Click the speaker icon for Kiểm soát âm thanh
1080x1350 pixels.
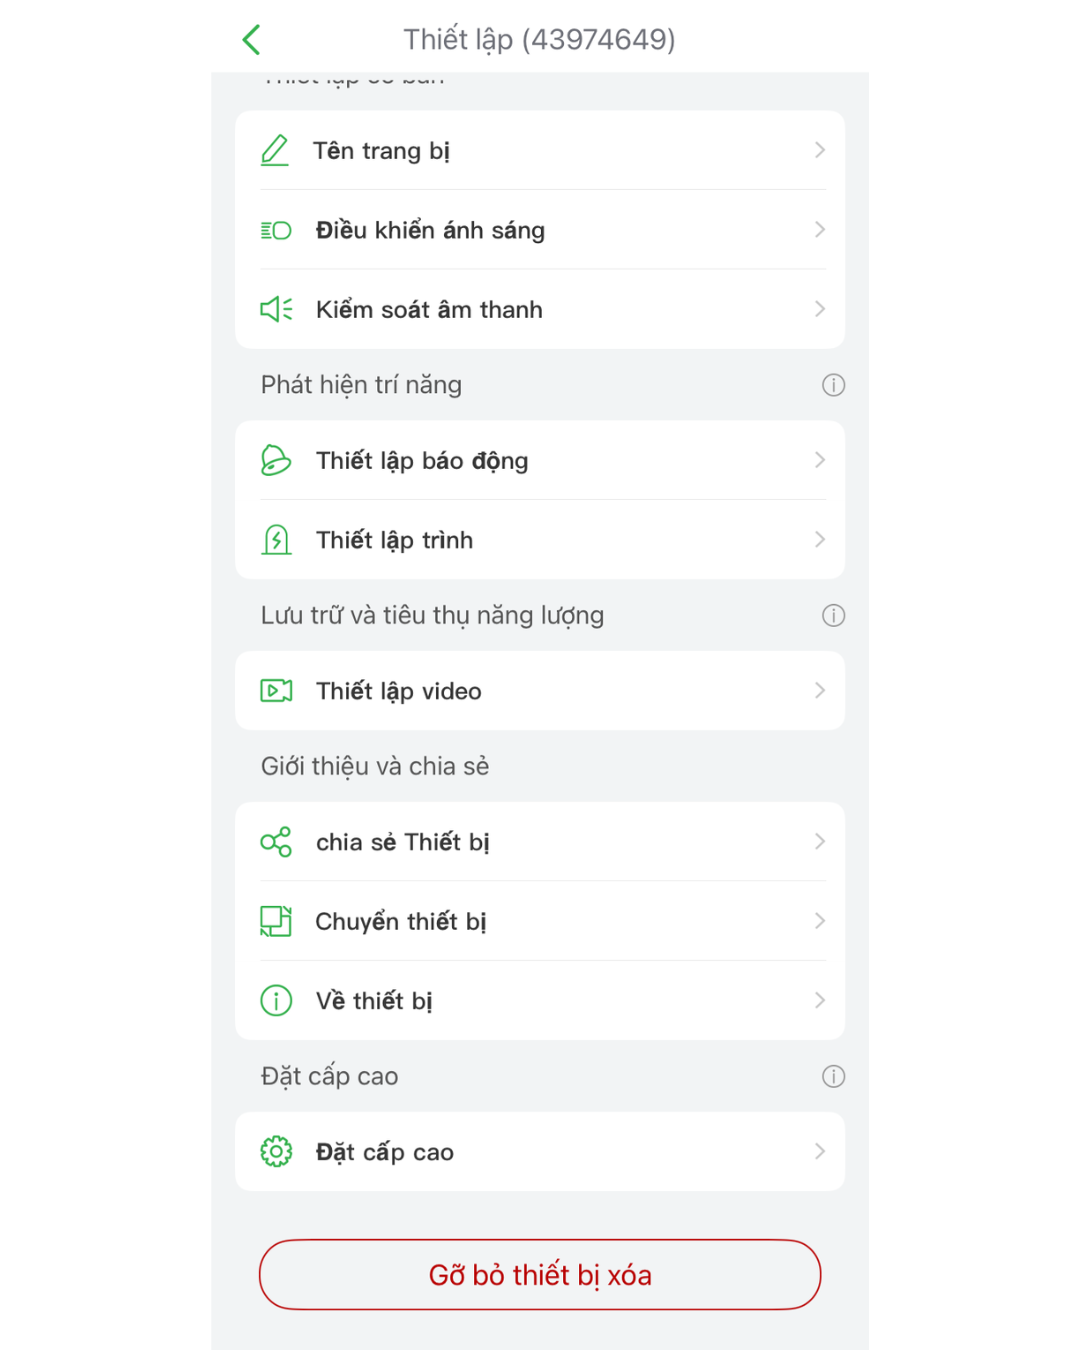click(x=276, y=309)
